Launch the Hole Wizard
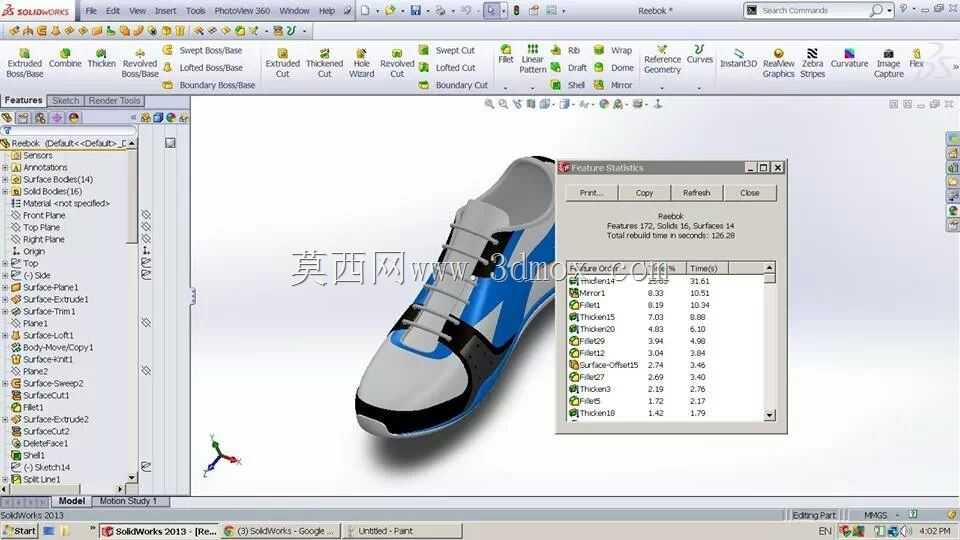Screen dimensions: 960x540 (x=361, y=63)
